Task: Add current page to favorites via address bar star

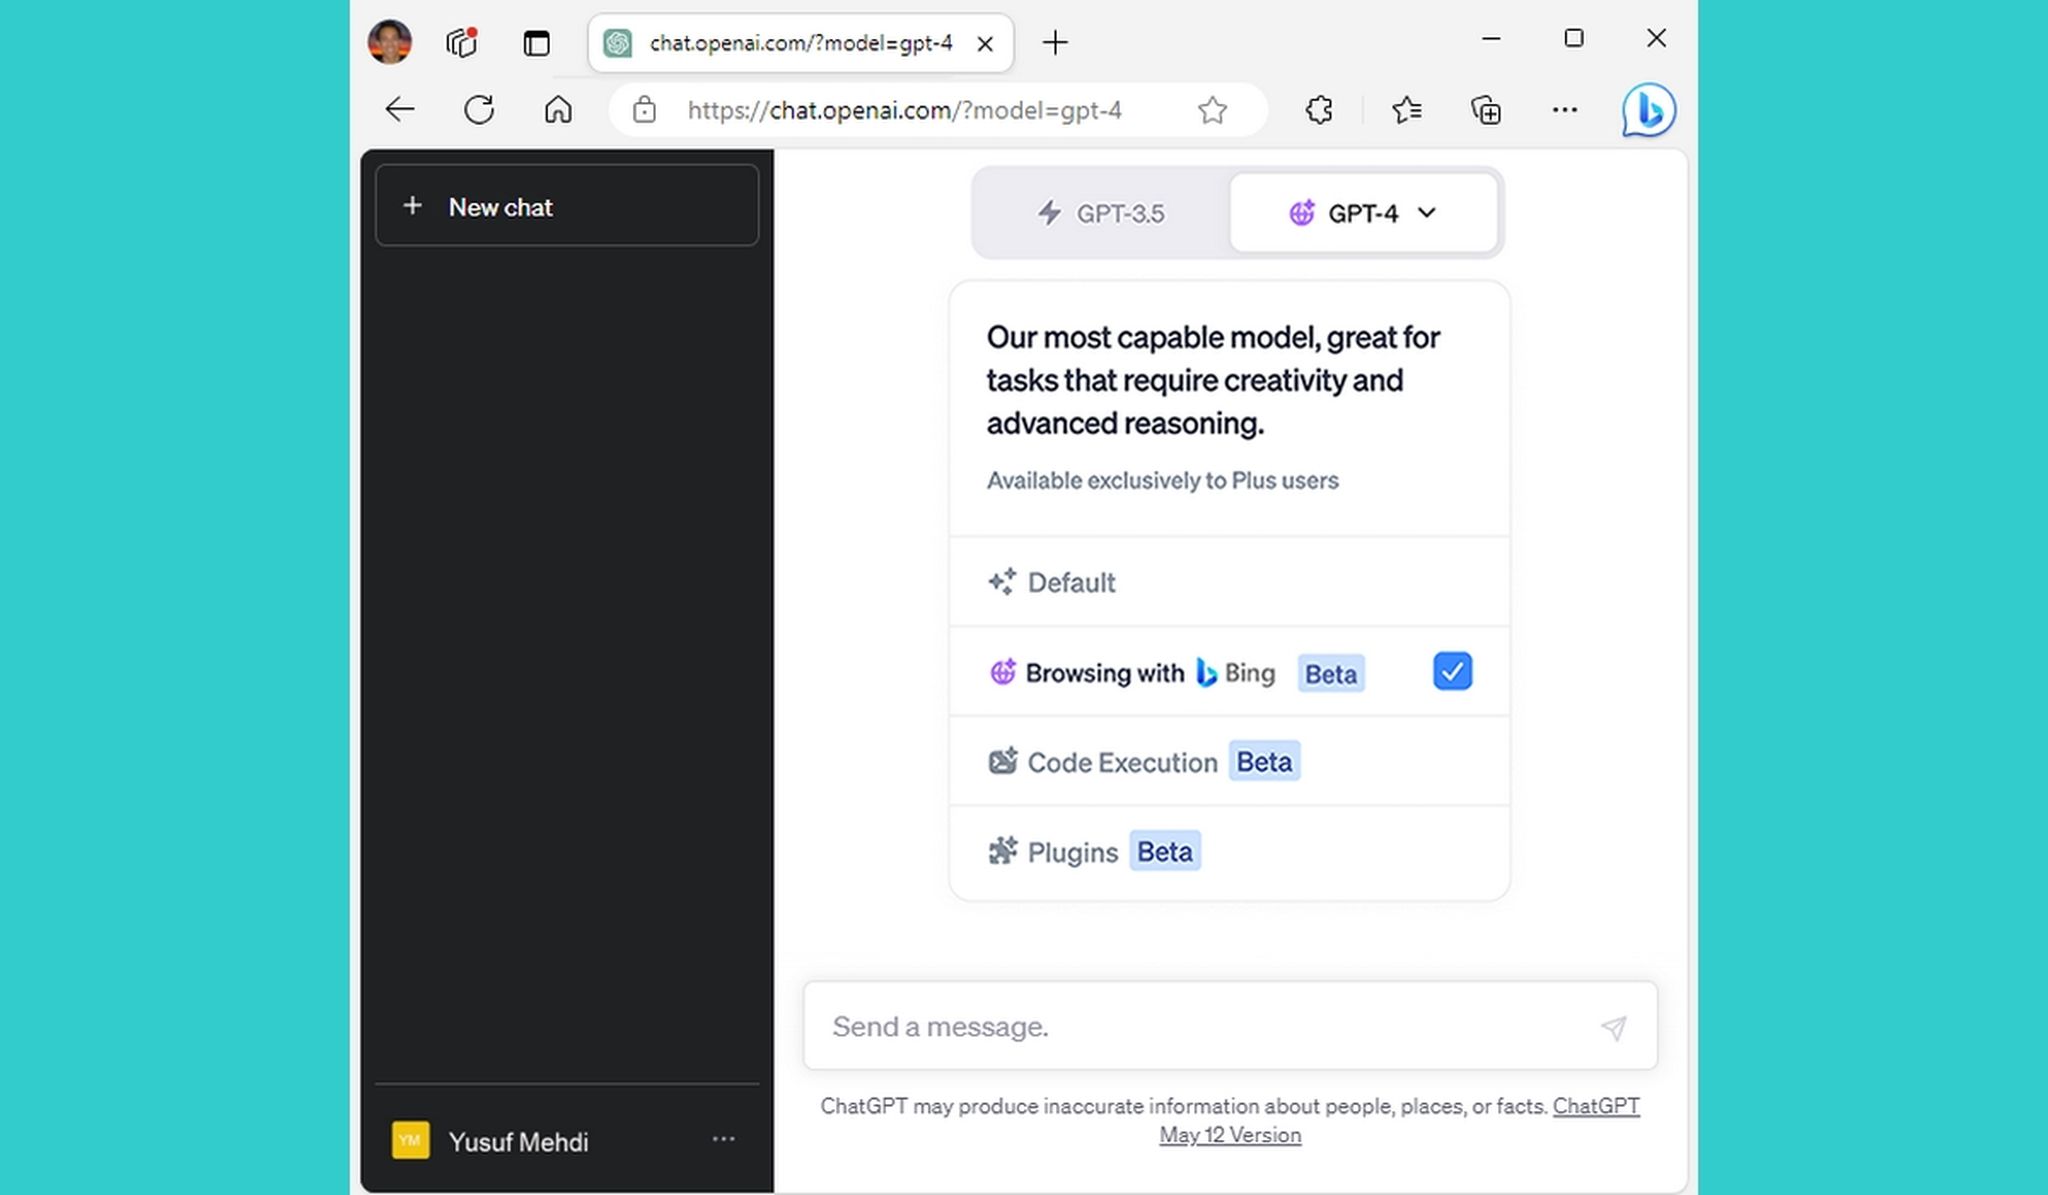Action: point(1212,110)
